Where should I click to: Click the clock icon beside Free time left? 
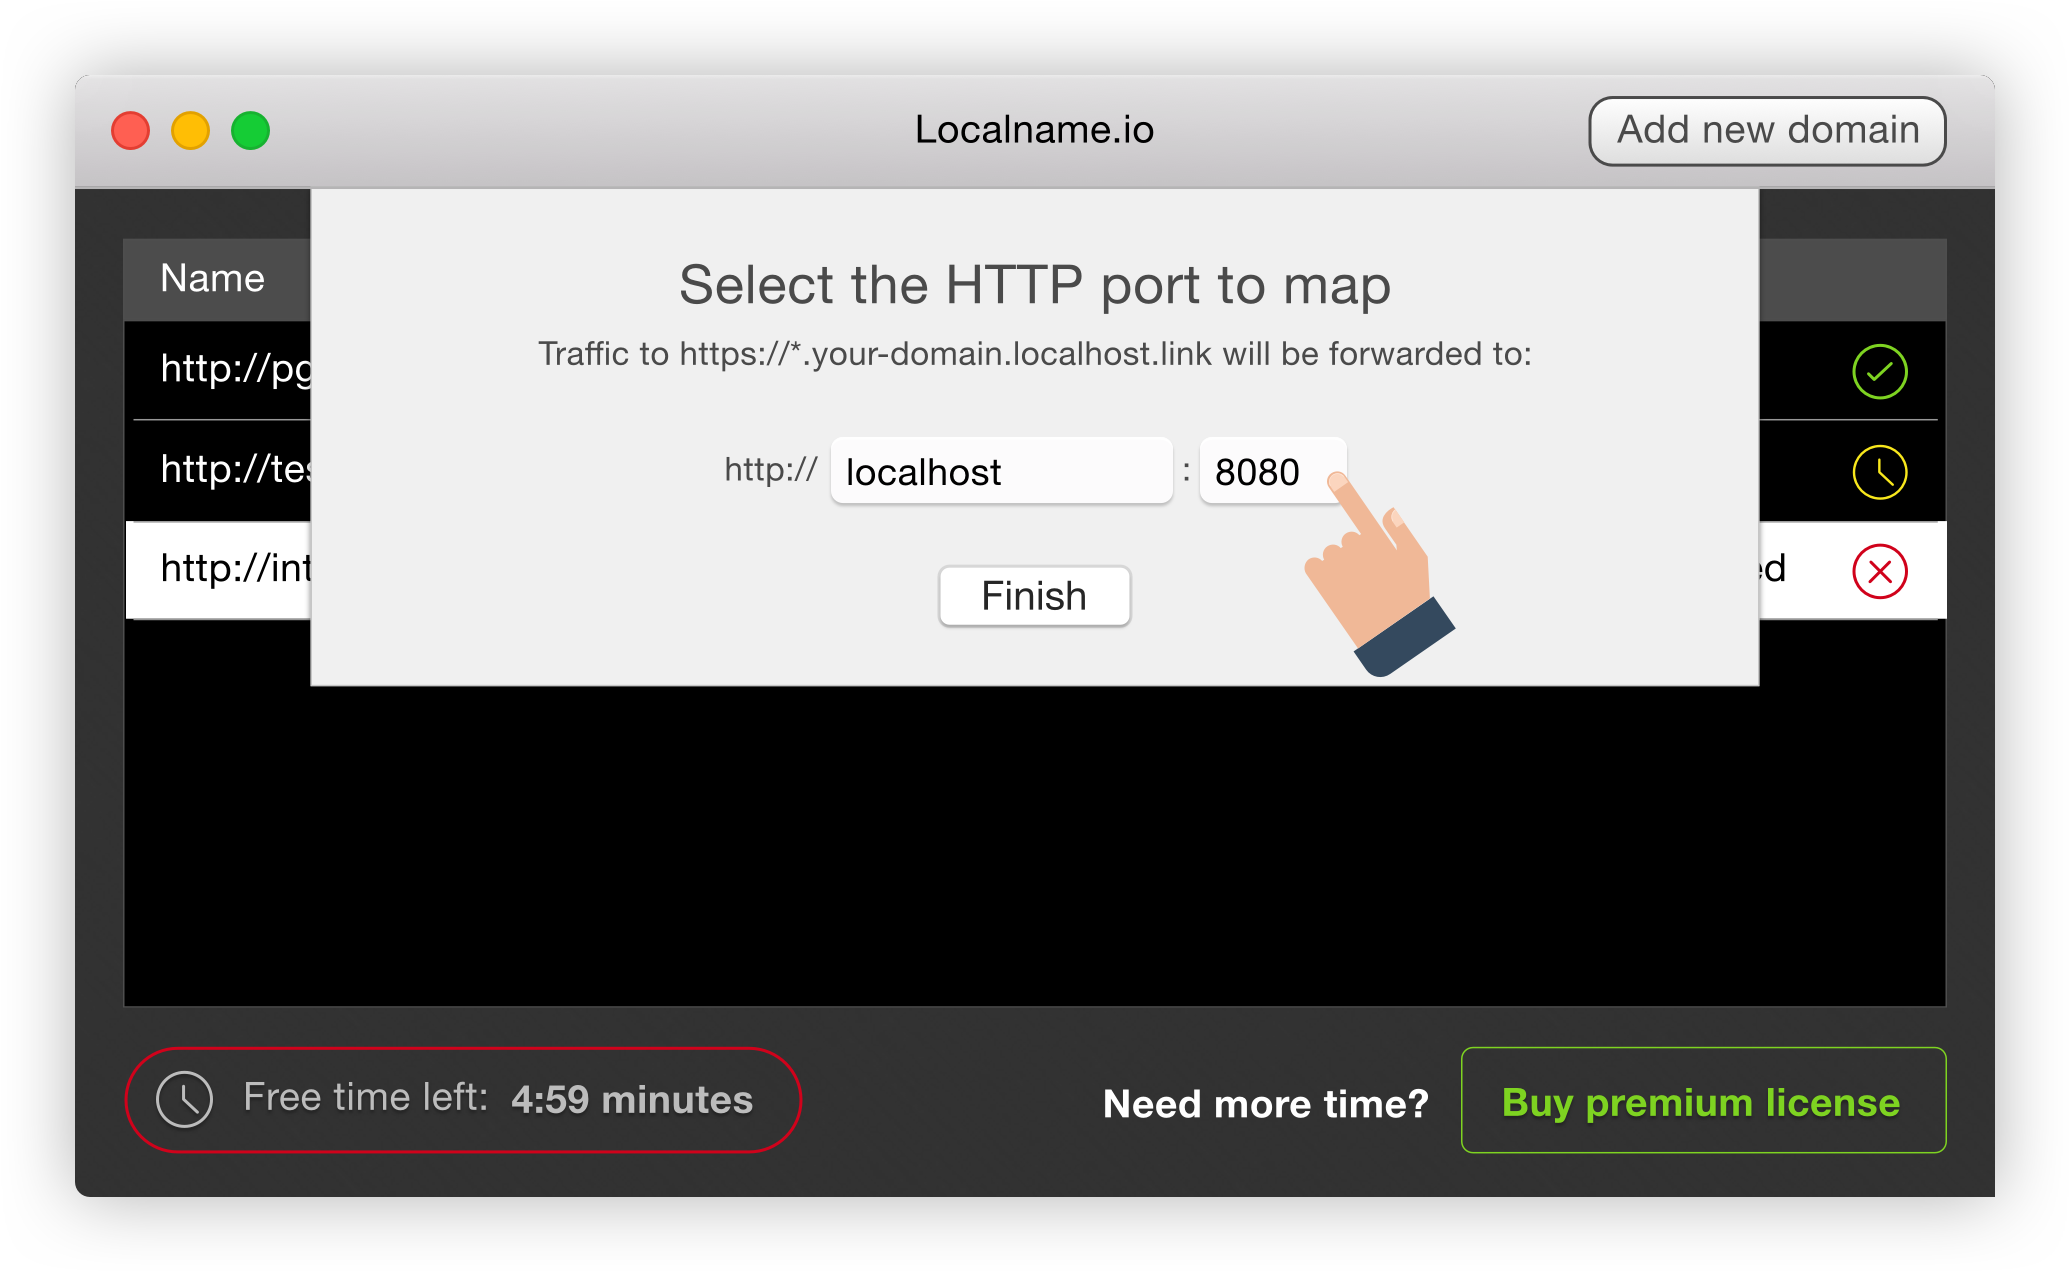185,1100
